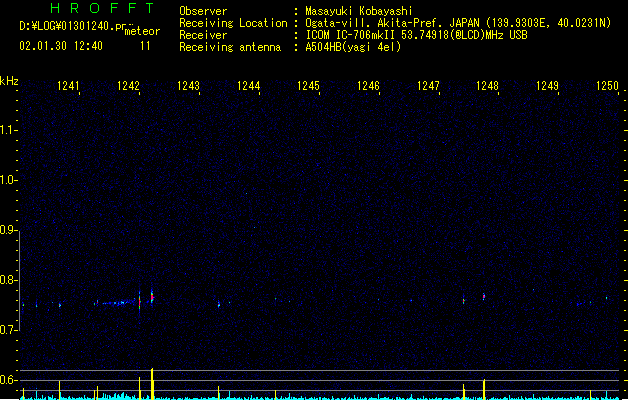Click the 1250 time axis label
This screenshot has width=629, height=400.
pos(607,86)
